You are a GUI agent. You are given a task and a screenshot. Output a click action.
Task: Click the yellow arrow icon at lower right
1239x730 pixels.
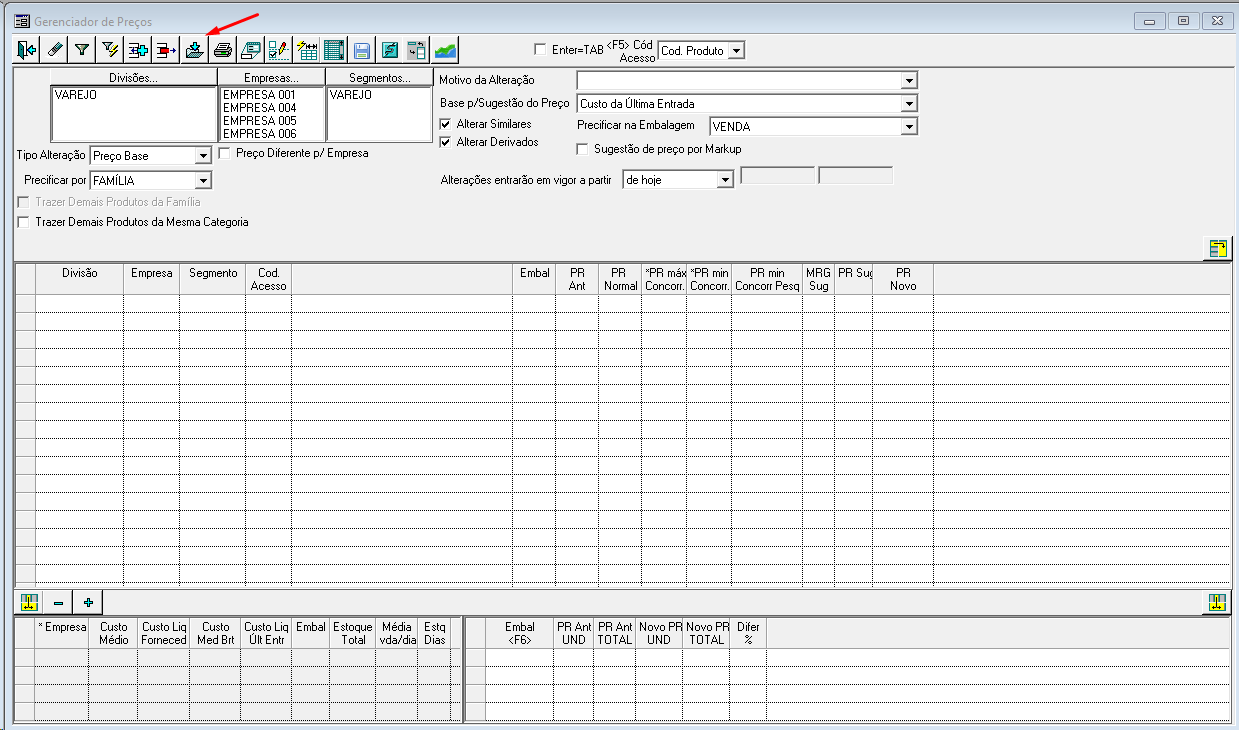click(1217, 602)
